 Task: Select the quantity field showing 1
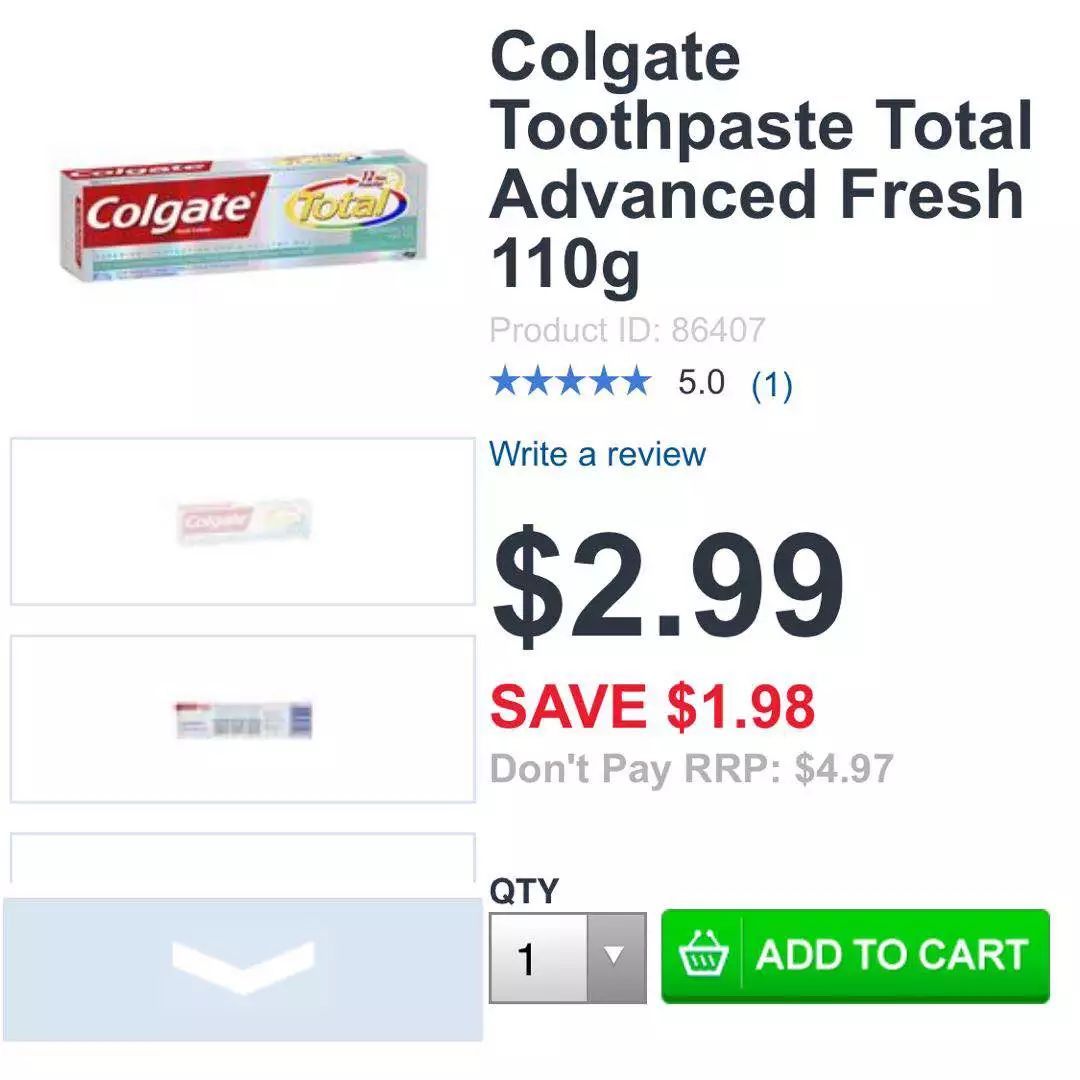point(539,957)
